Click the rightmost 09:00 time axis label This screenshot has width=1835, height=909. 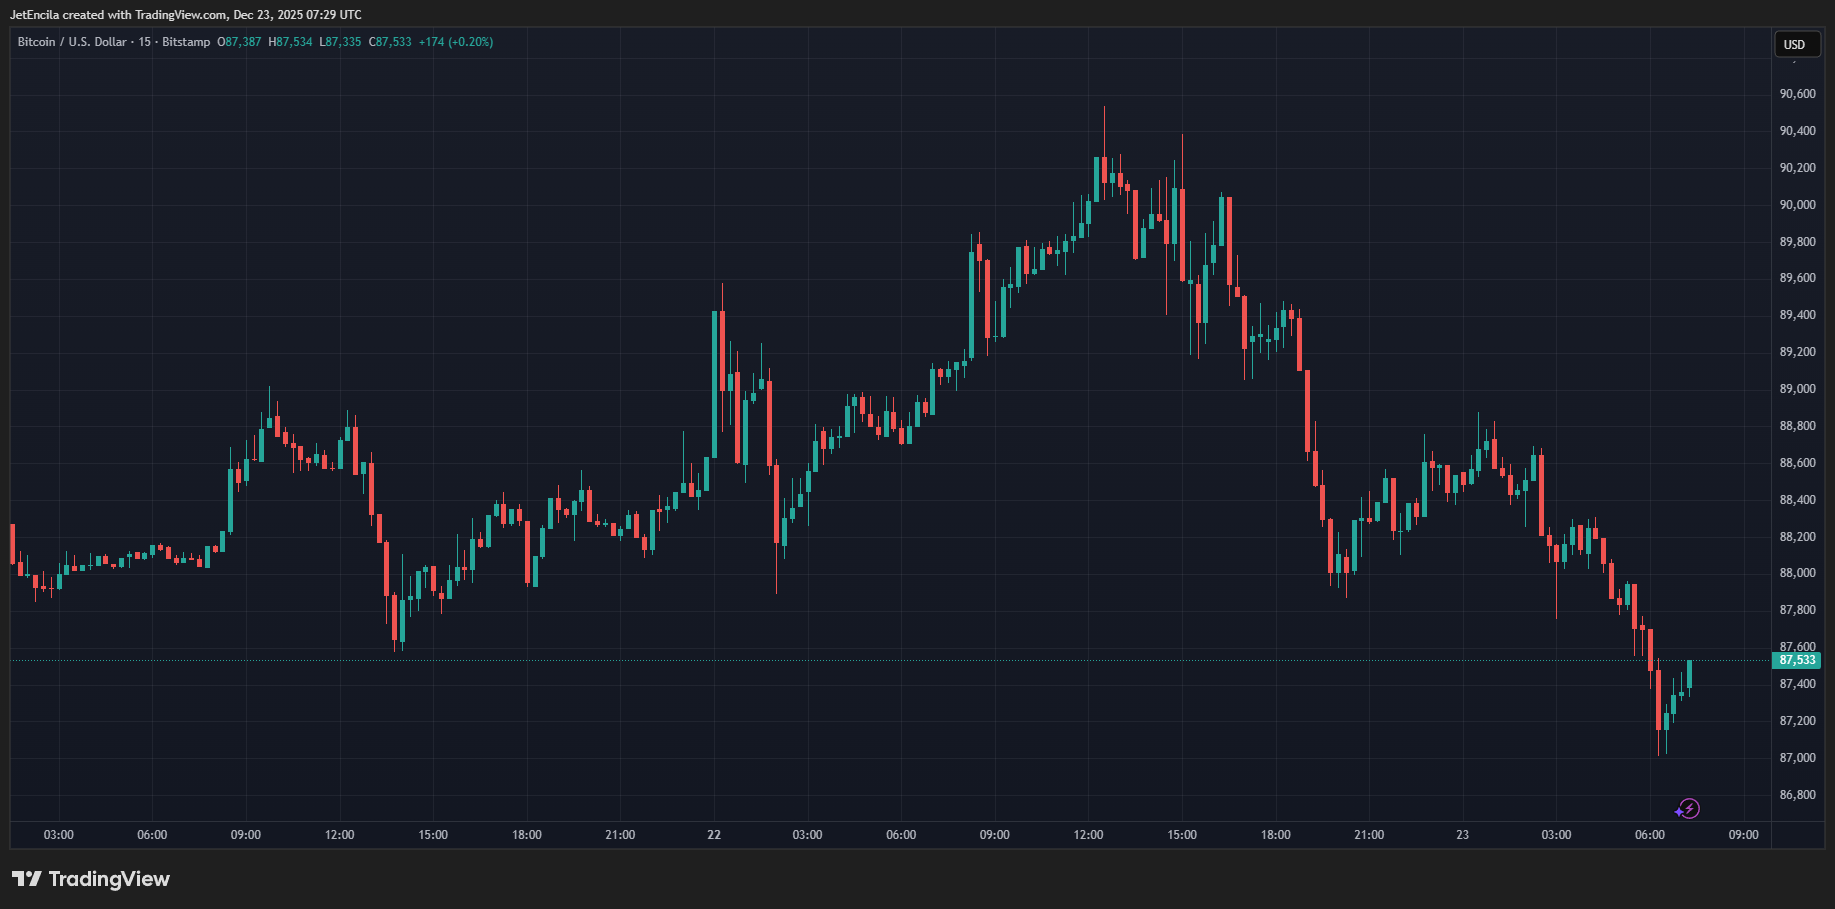point(1743,835)
